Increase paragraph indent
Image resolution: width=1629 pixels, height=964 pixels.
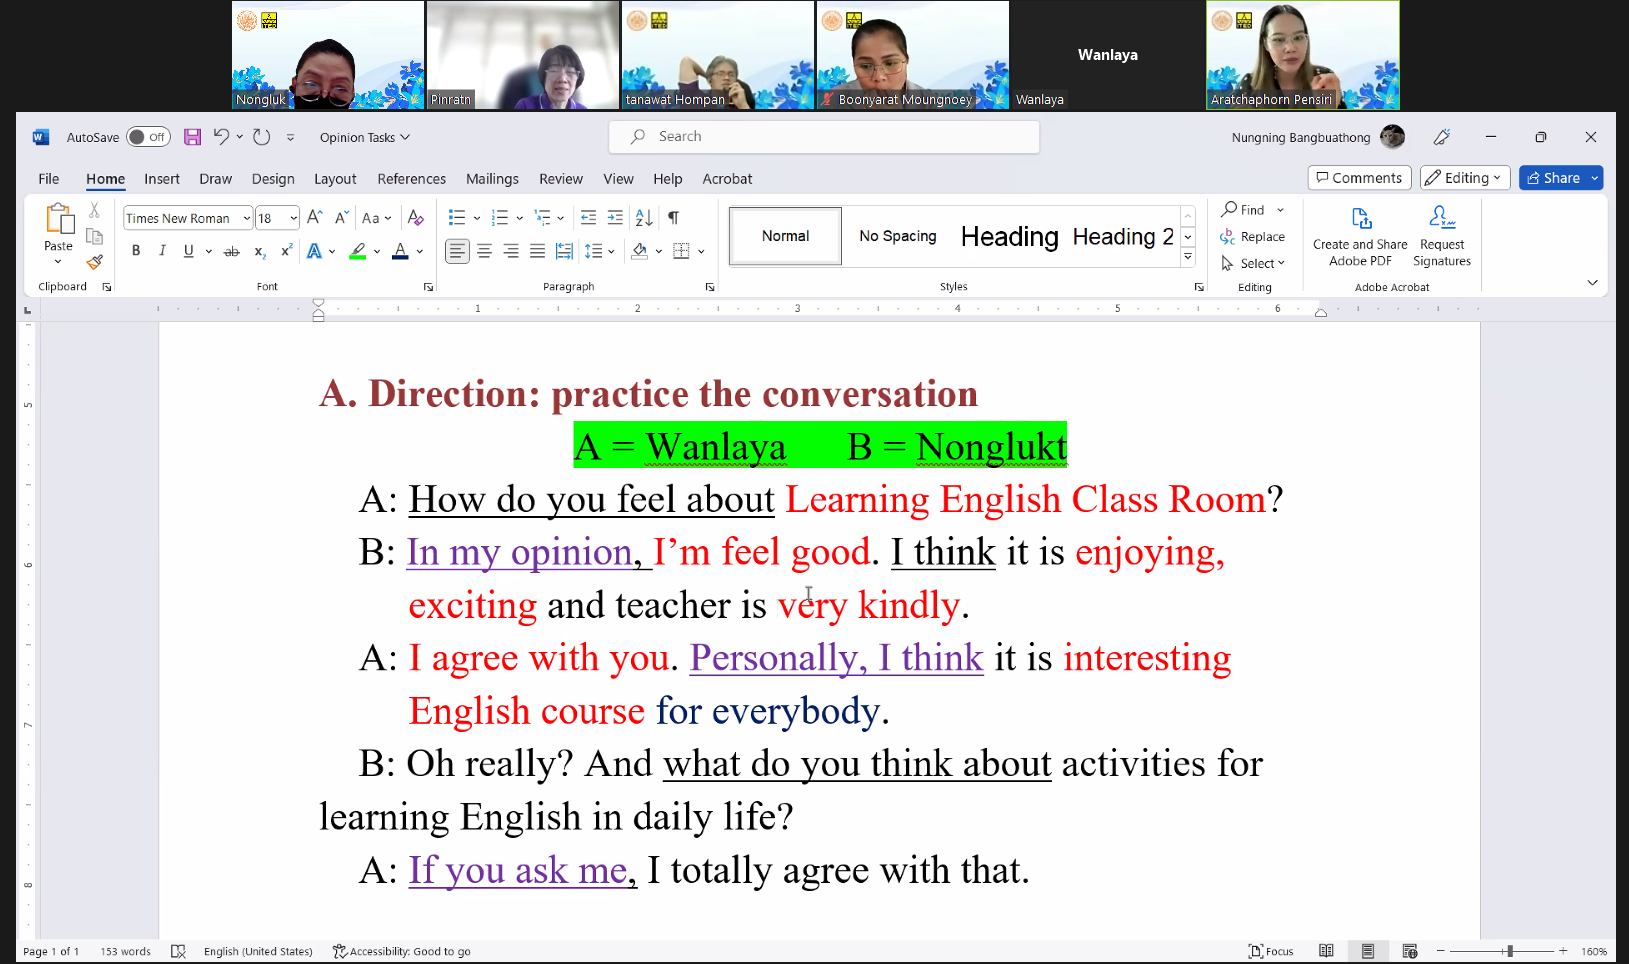click(615, 217)
